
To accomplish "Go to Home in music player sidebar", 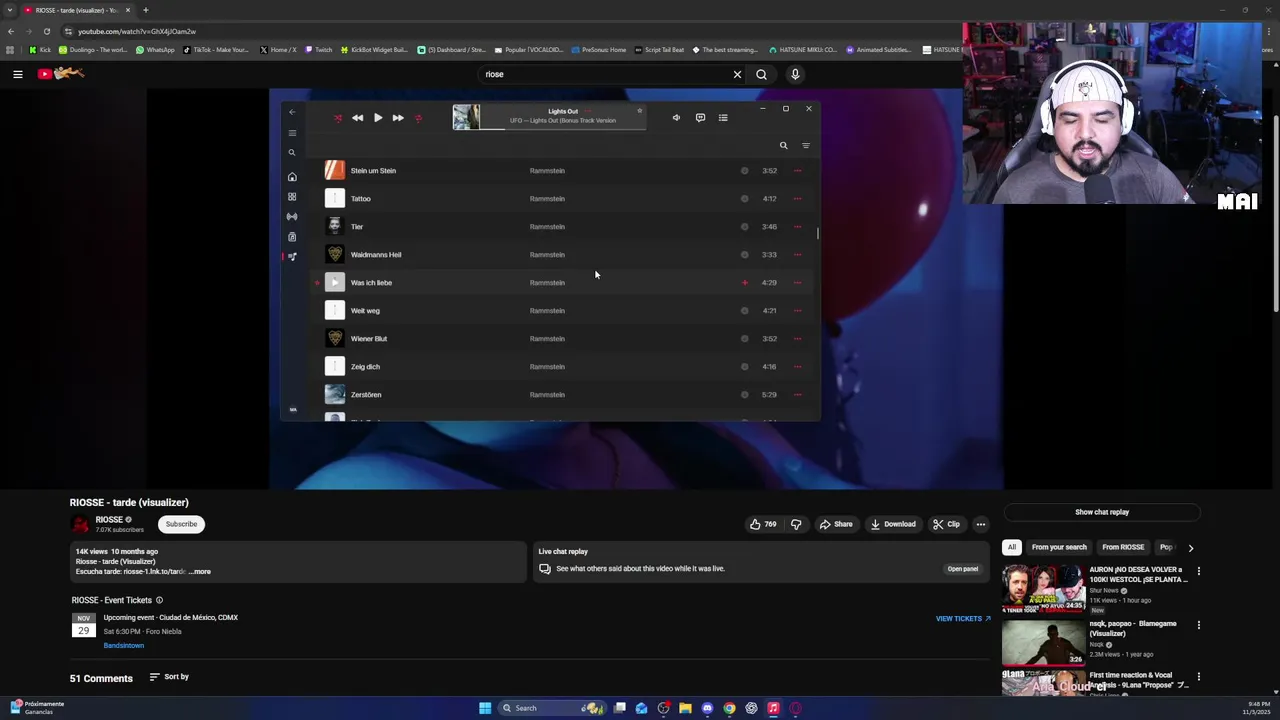I will click(292, 177).
